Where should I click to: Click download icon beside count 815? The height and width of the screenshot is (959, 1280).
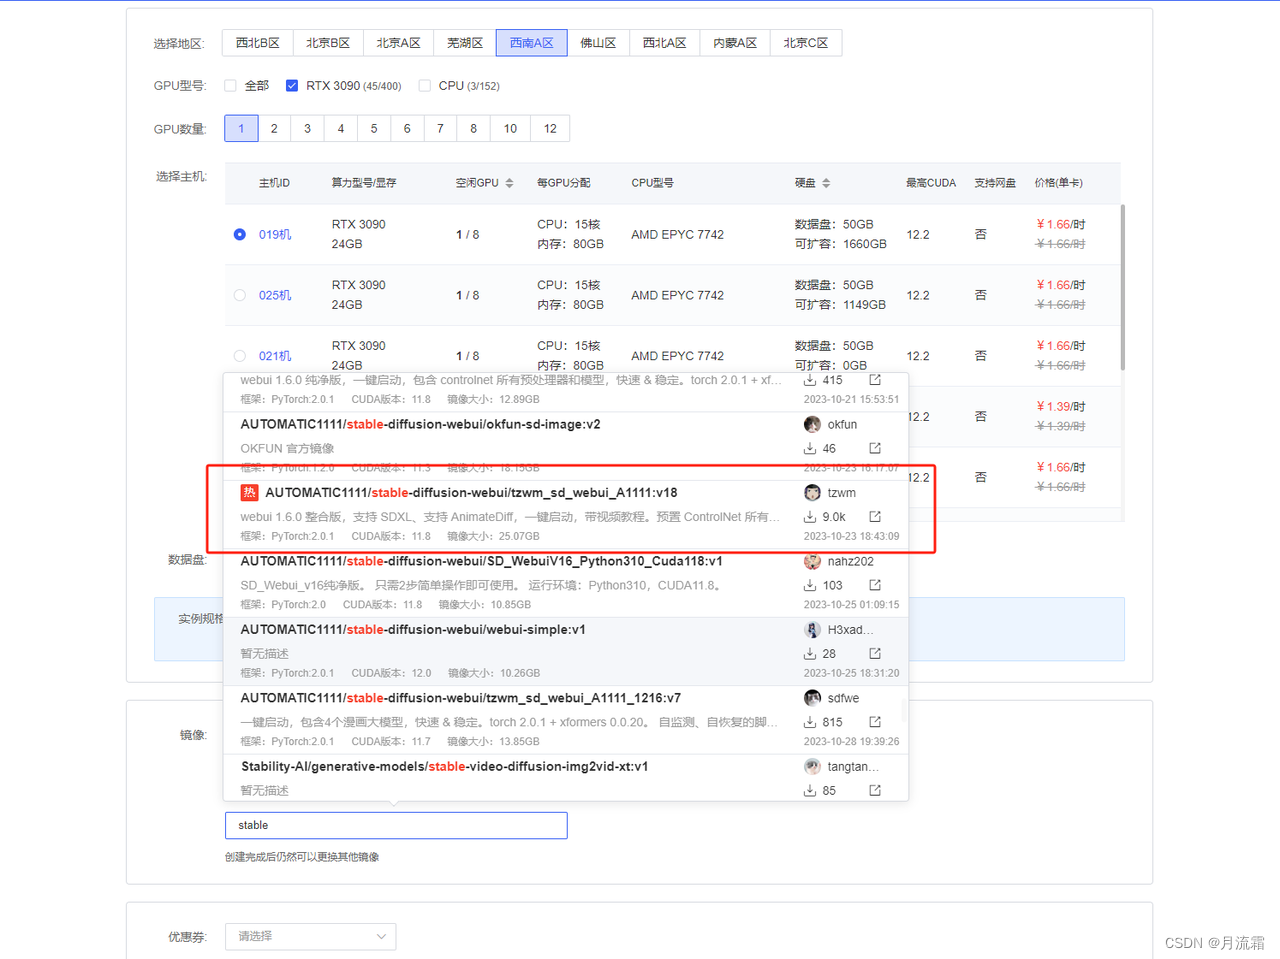point(810,722)
